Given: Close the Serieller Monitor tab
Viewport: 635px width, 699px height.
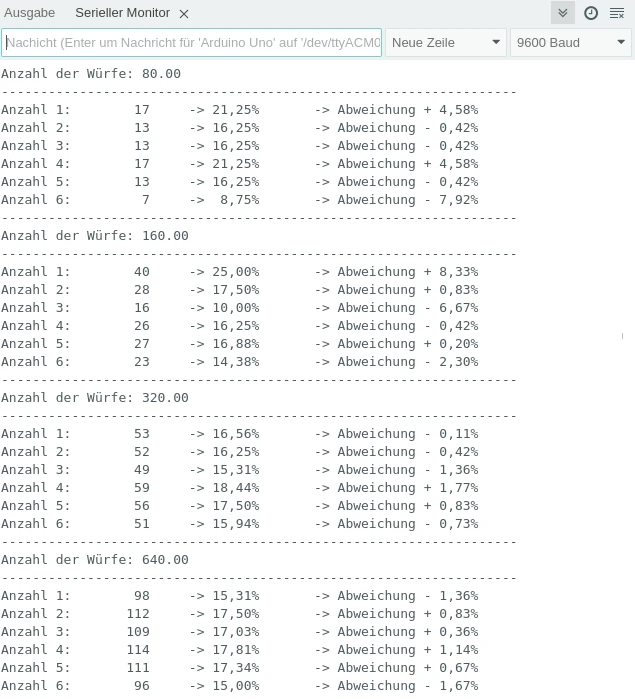Looking at the screenshot, I should click(184, 14).
